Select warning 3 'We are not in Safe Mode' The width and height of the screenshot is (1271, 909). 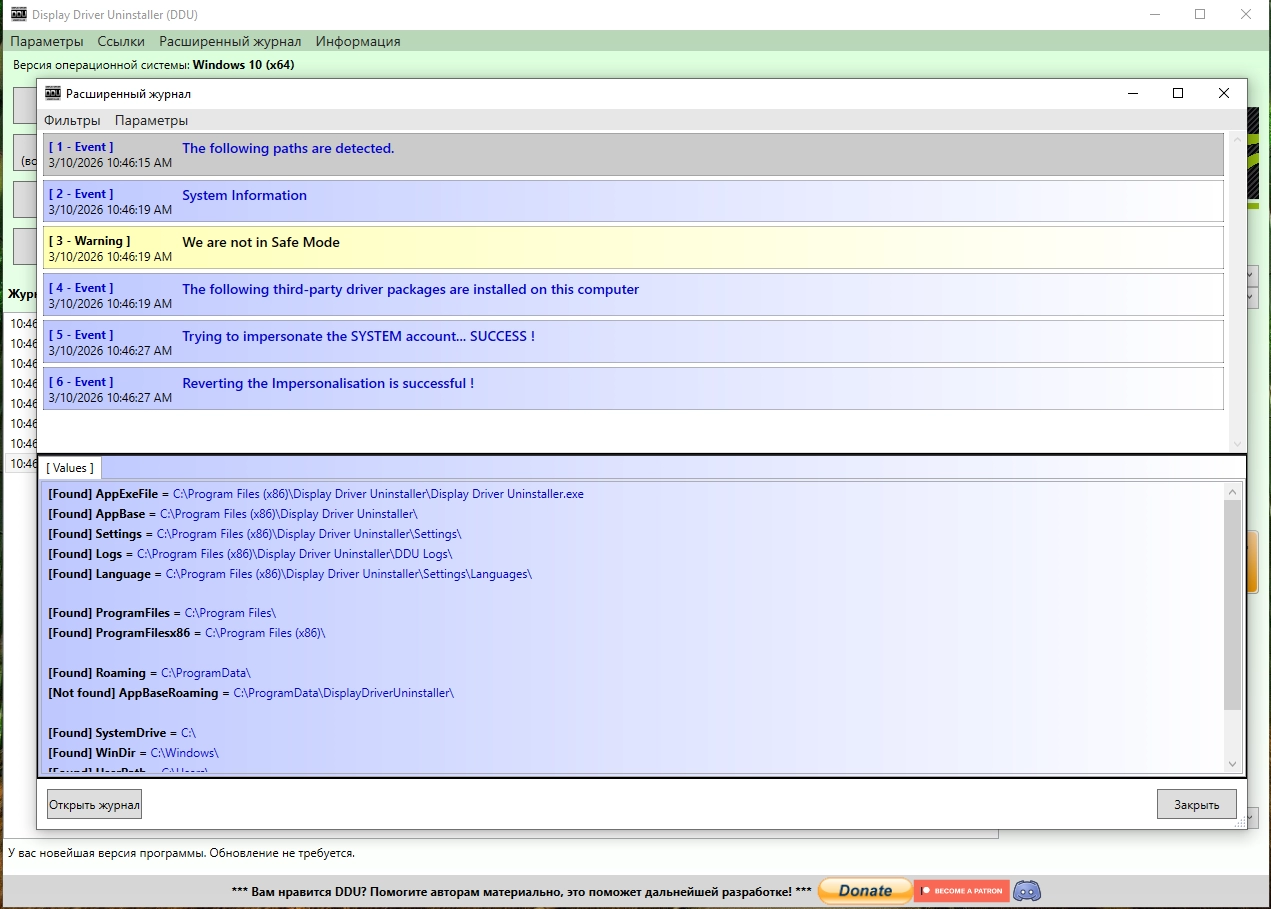633,248
